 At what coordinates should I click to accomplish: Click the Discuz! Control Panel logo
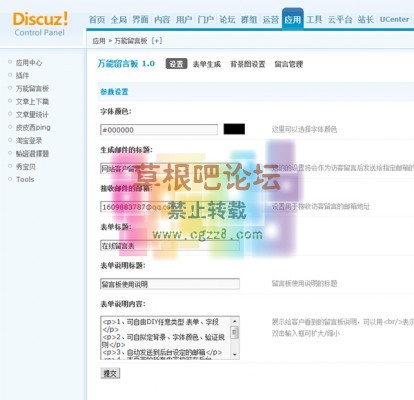[40, 24]
